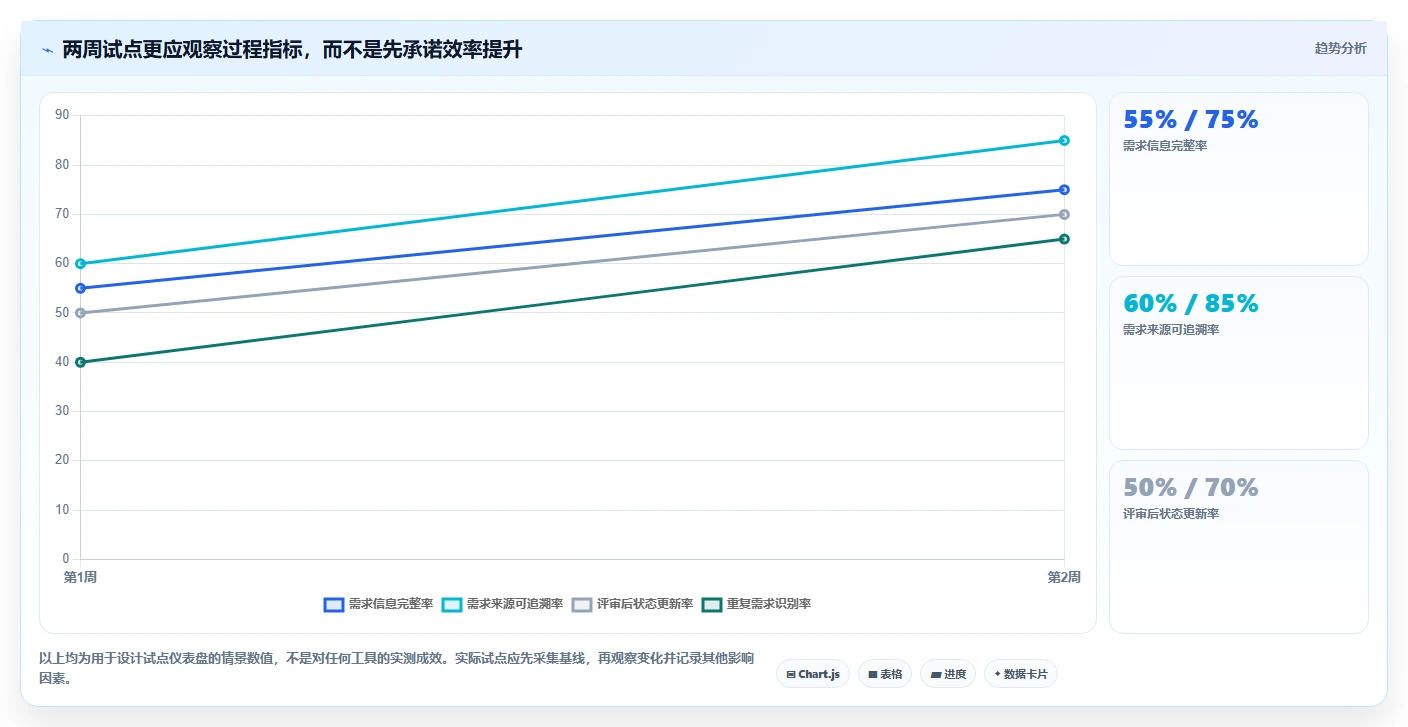Screen dimensions: 1408x727
Task: Click the lightning icon beside the title
Action: coord(47,50)
